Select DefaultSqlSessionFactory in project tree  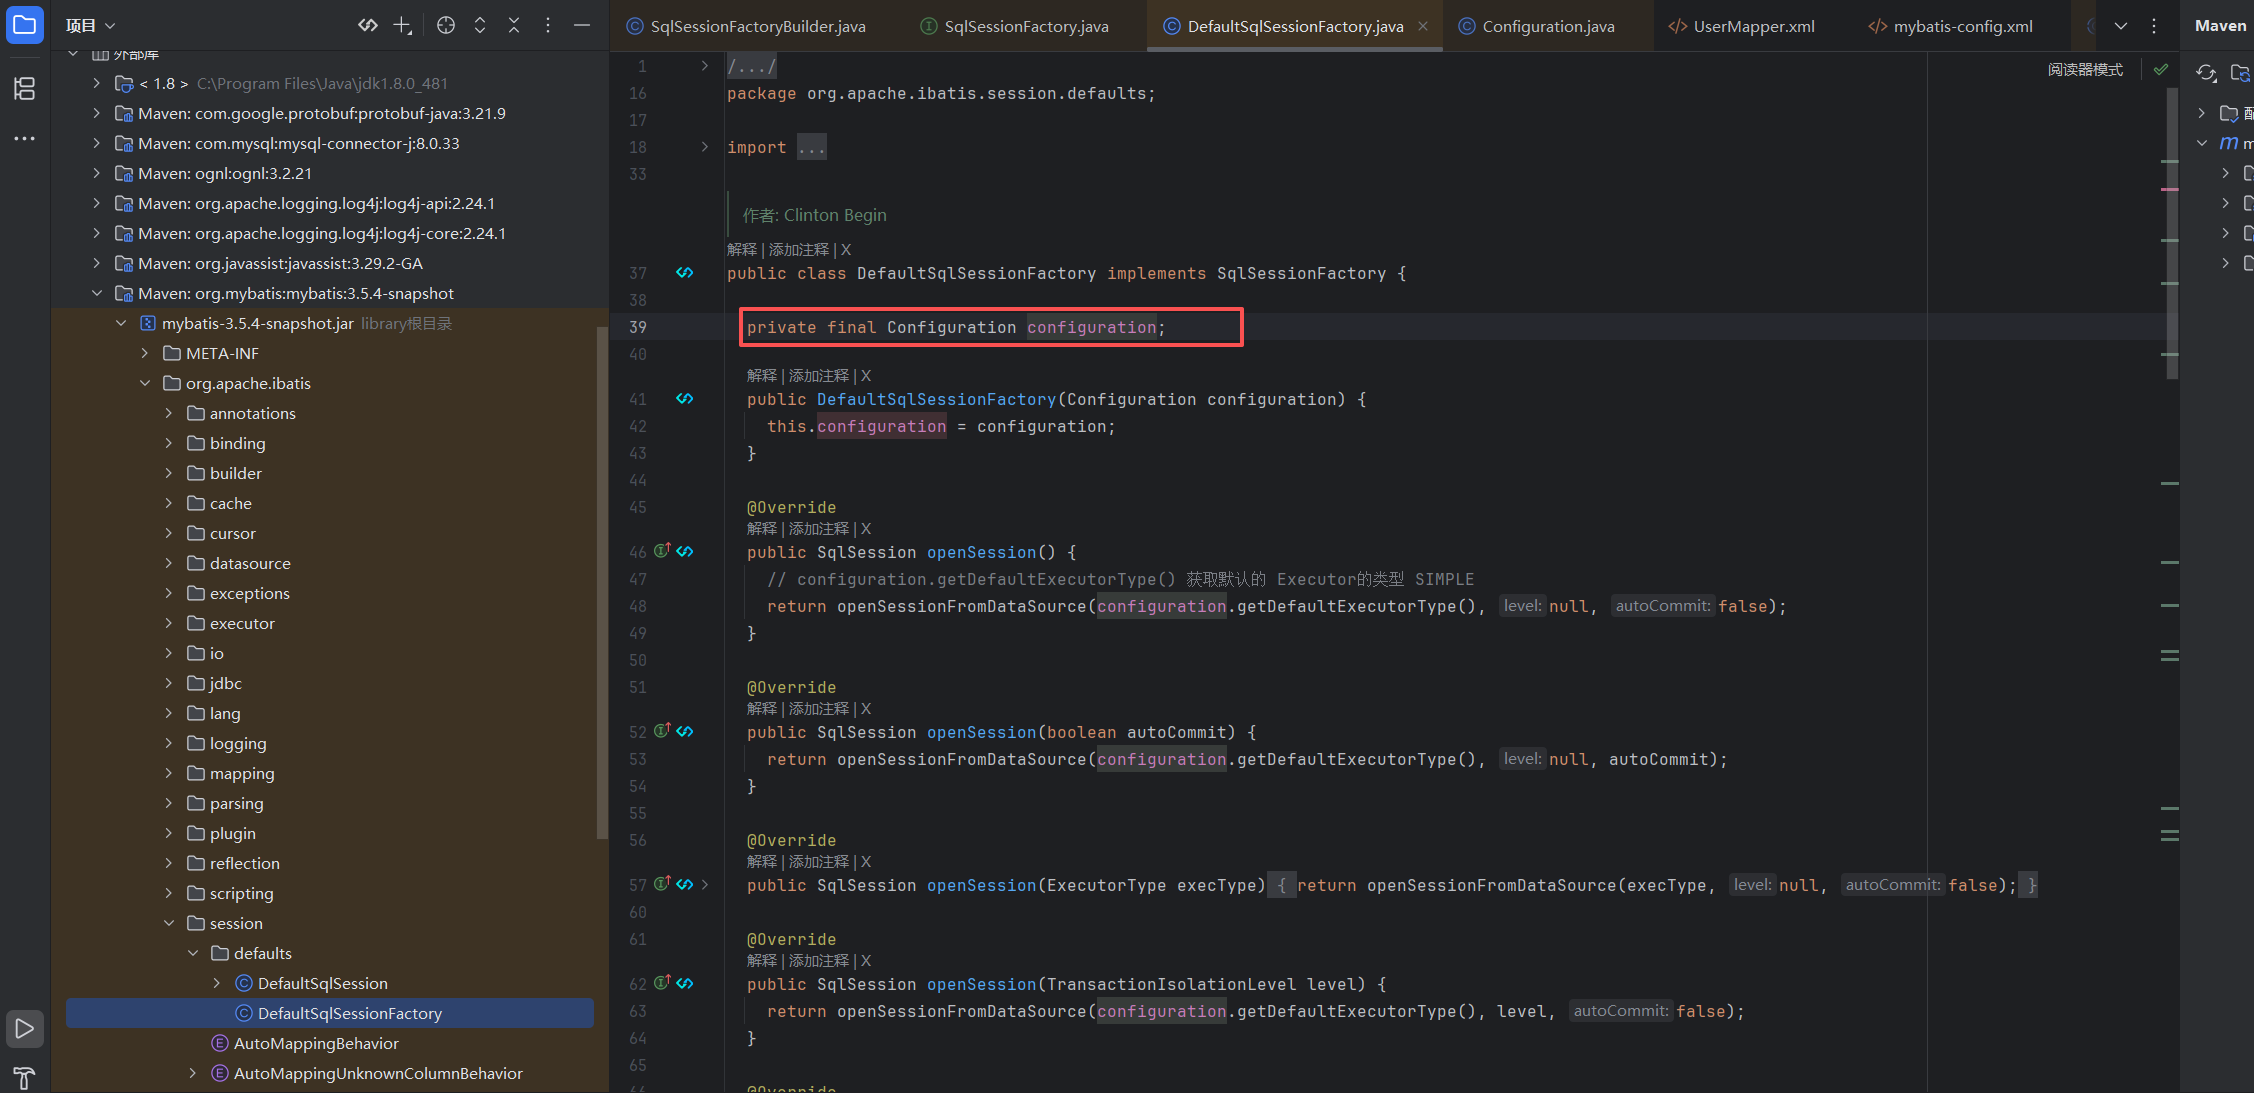pyautogui.click(x=330, y=1013)
